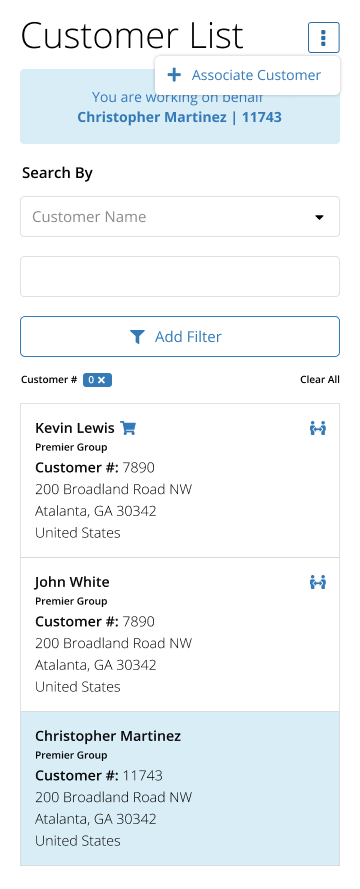The width and height of the screenshot is (360, 889).
Task: Select the Kevin Lewis customer name
Action: pos(74,428)
